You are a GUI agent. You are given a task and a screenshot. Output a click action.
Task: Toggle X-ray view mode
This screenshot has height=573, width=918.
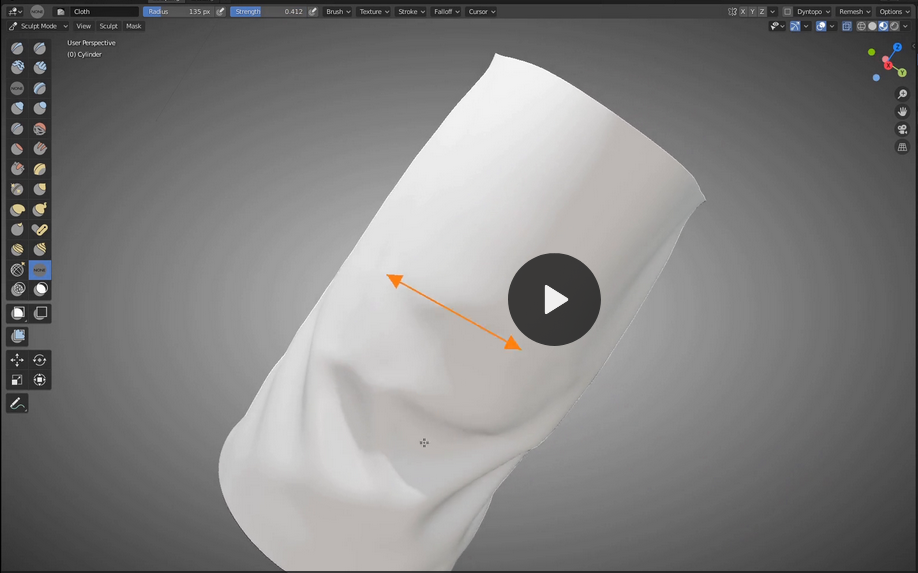click(847, 26)
